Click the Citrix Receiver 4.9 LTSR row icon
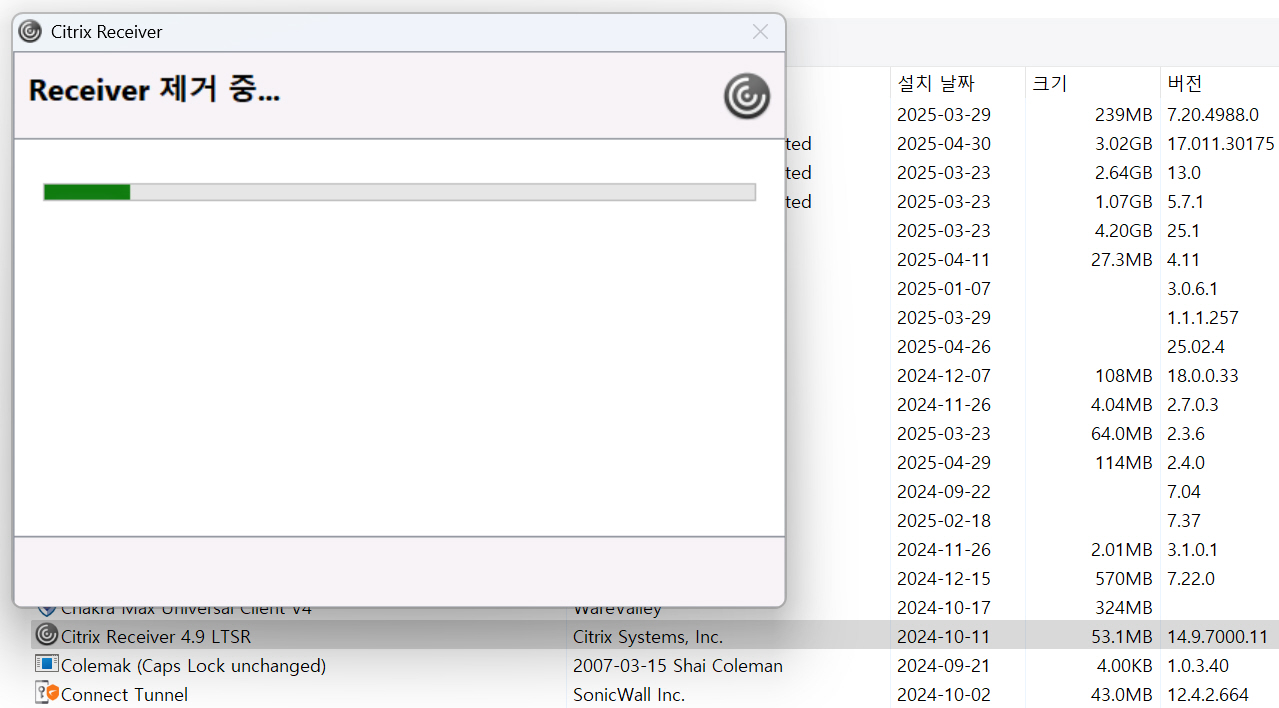The height and width of the screenshot is (708, 1279). (x=46, y=635)
